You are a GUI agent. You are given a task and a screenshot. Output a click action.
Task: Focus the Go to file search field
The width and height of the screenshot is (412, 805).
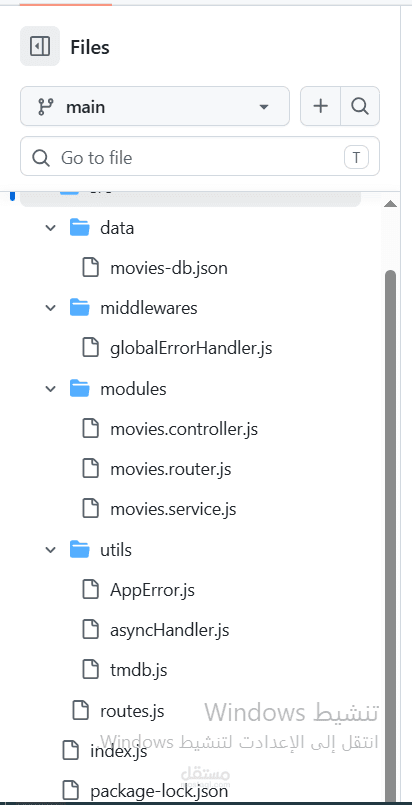tap(200, 157)
